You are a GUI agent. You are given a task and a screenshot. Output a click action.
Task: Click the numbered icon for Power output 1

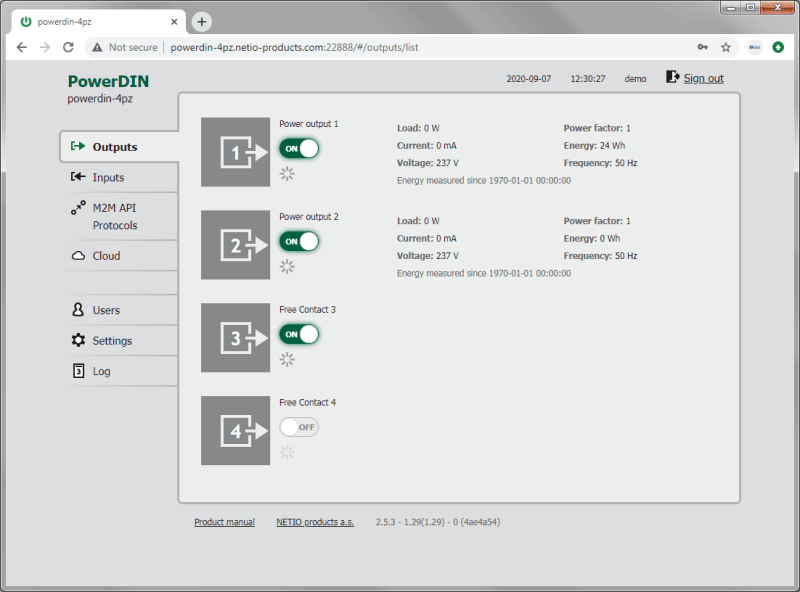[236, 152]
